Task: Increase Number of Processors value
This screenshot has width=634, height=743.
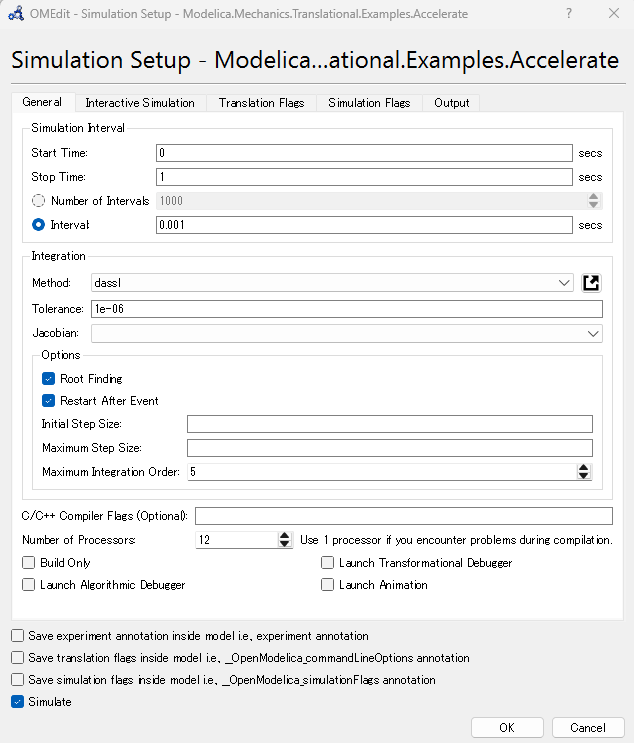Action: click(x=284, y=535)
